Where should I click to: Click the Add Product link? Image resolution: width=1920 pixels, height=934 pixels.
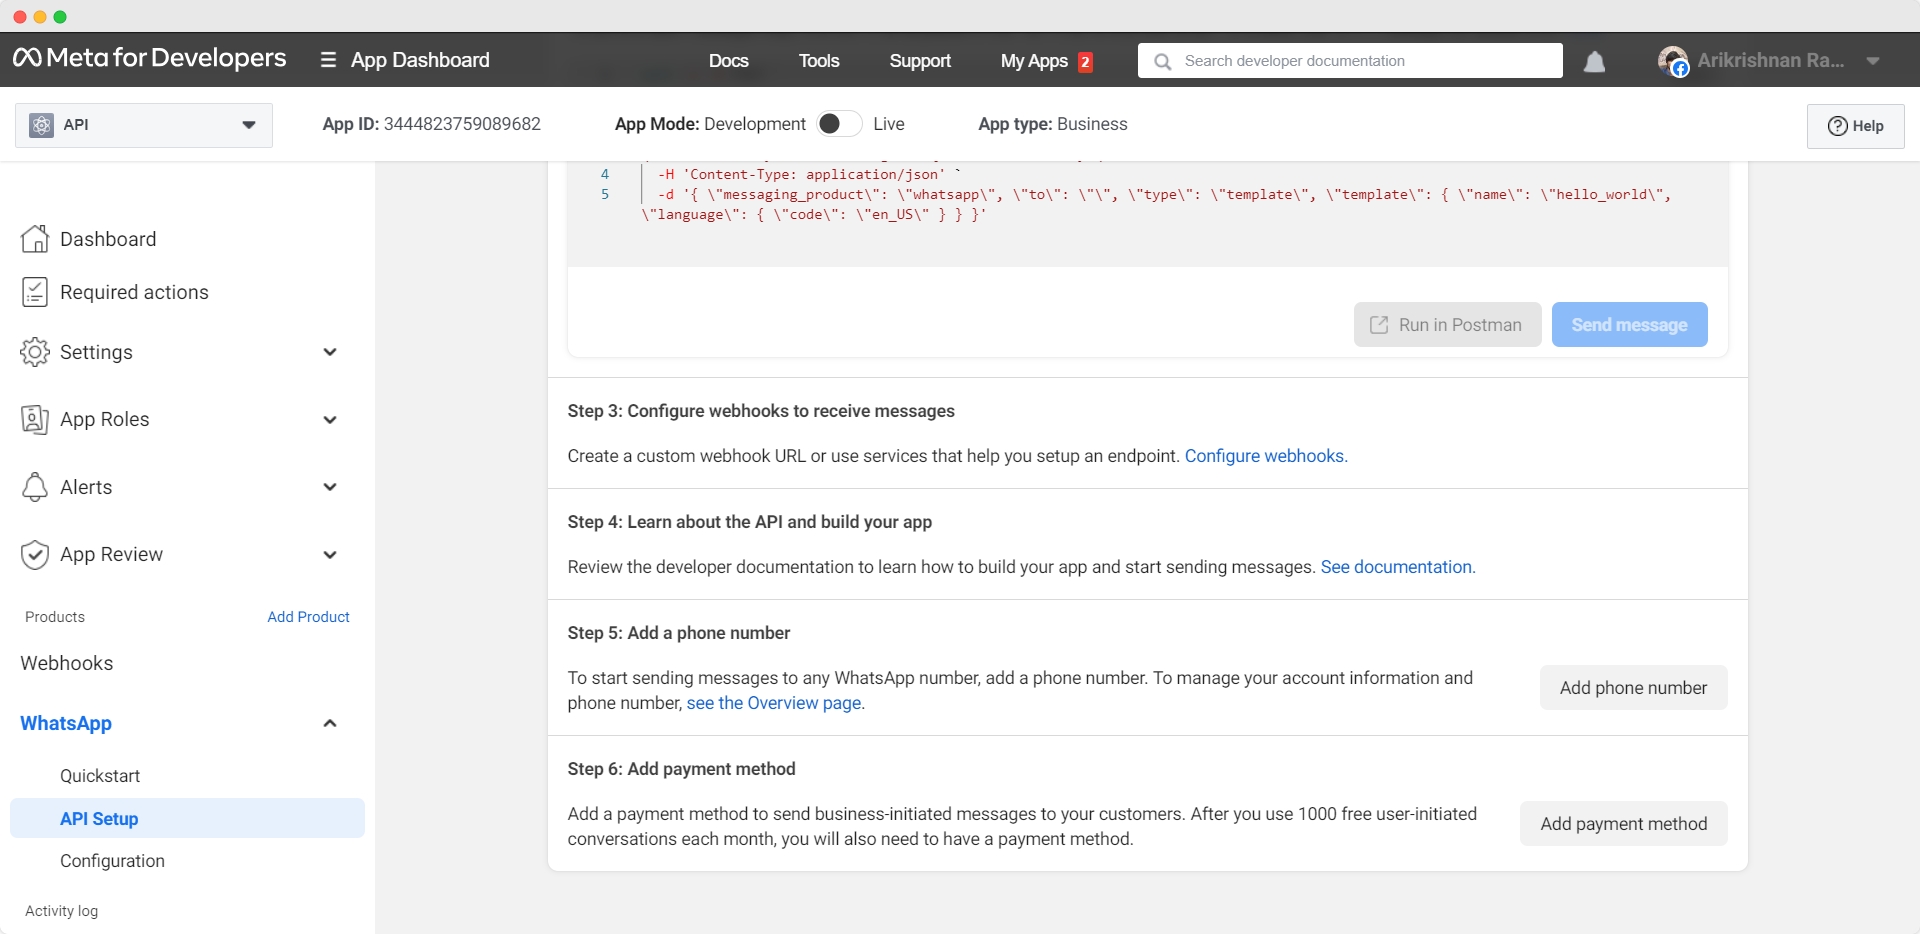click(x=308, y=617)
